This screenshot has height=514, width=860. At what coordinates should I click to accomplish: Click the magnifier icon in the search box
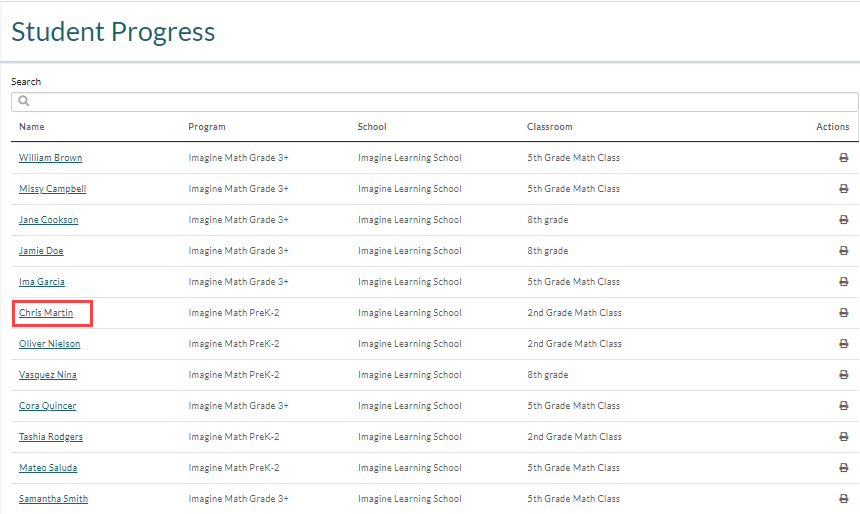tap(24, 101)
